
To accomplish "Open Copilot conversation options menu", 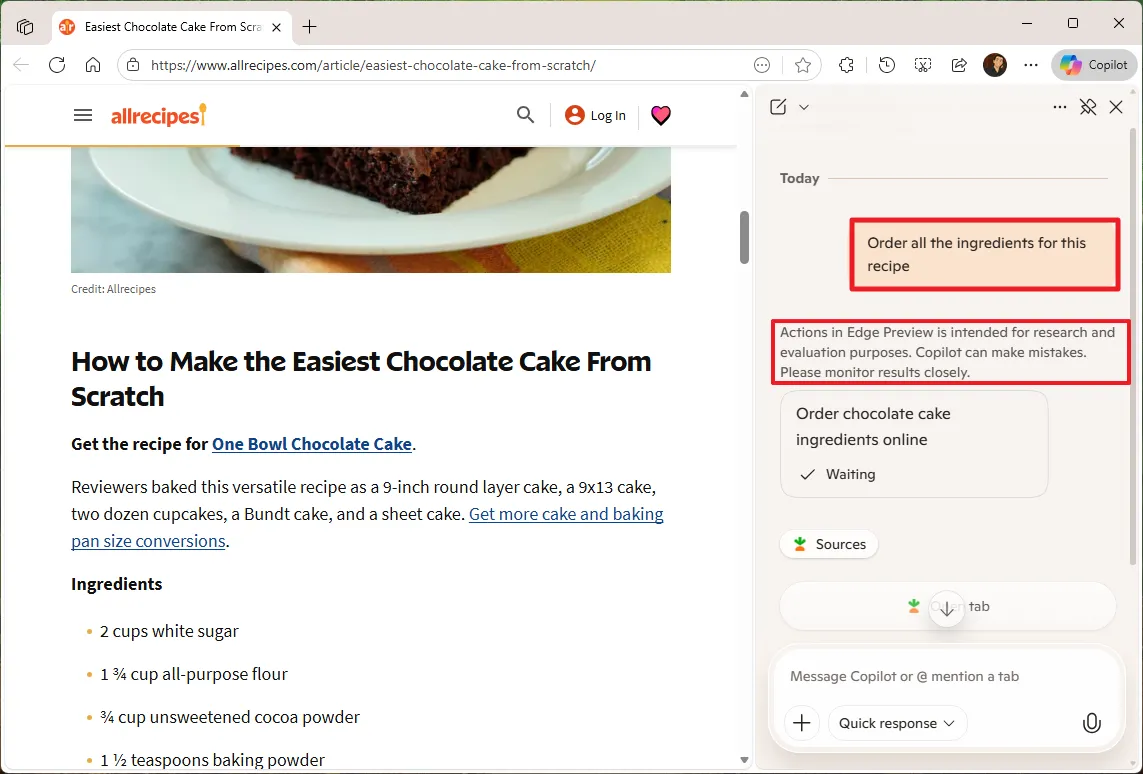I will (1059, 106).
